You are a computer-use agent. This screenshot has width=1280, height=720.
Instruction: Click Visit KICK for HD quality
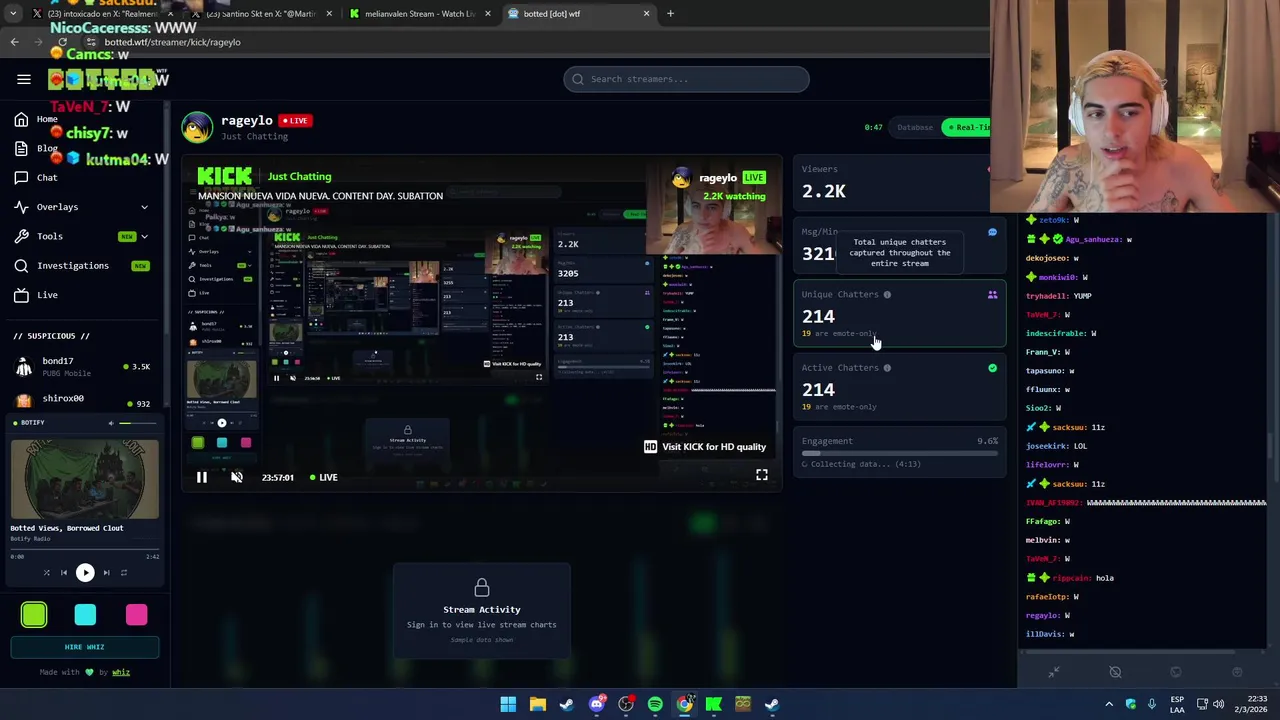pyautogui.click(x=705, y=447)
